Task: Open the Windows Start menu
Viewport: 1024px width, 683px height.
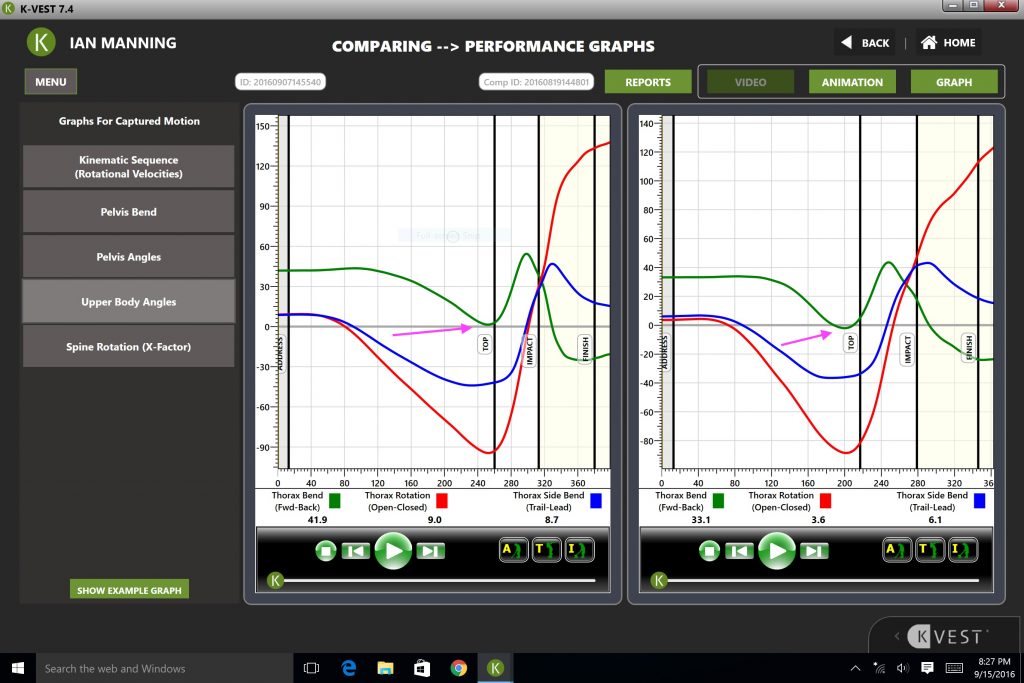Action: coord(18,668)
